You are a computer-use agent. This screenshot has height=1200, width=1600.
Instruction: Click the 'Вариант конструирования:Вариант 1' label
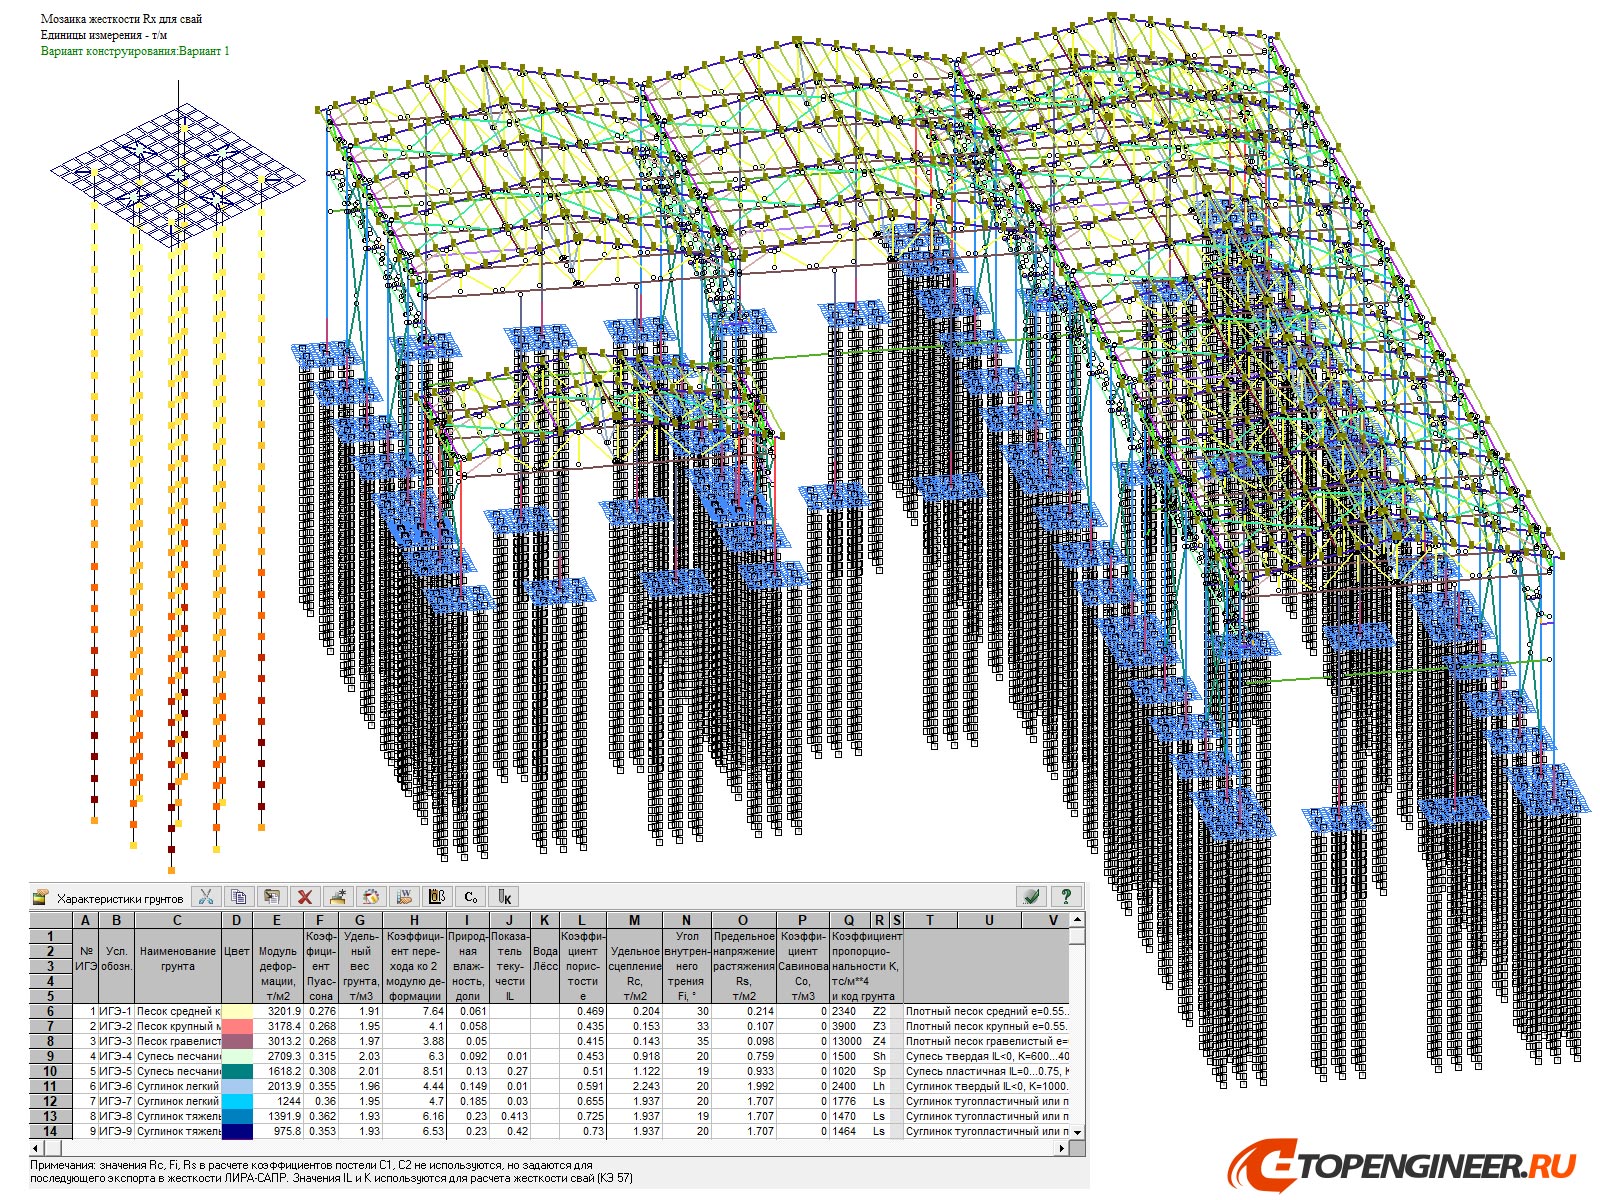point(135,51)
